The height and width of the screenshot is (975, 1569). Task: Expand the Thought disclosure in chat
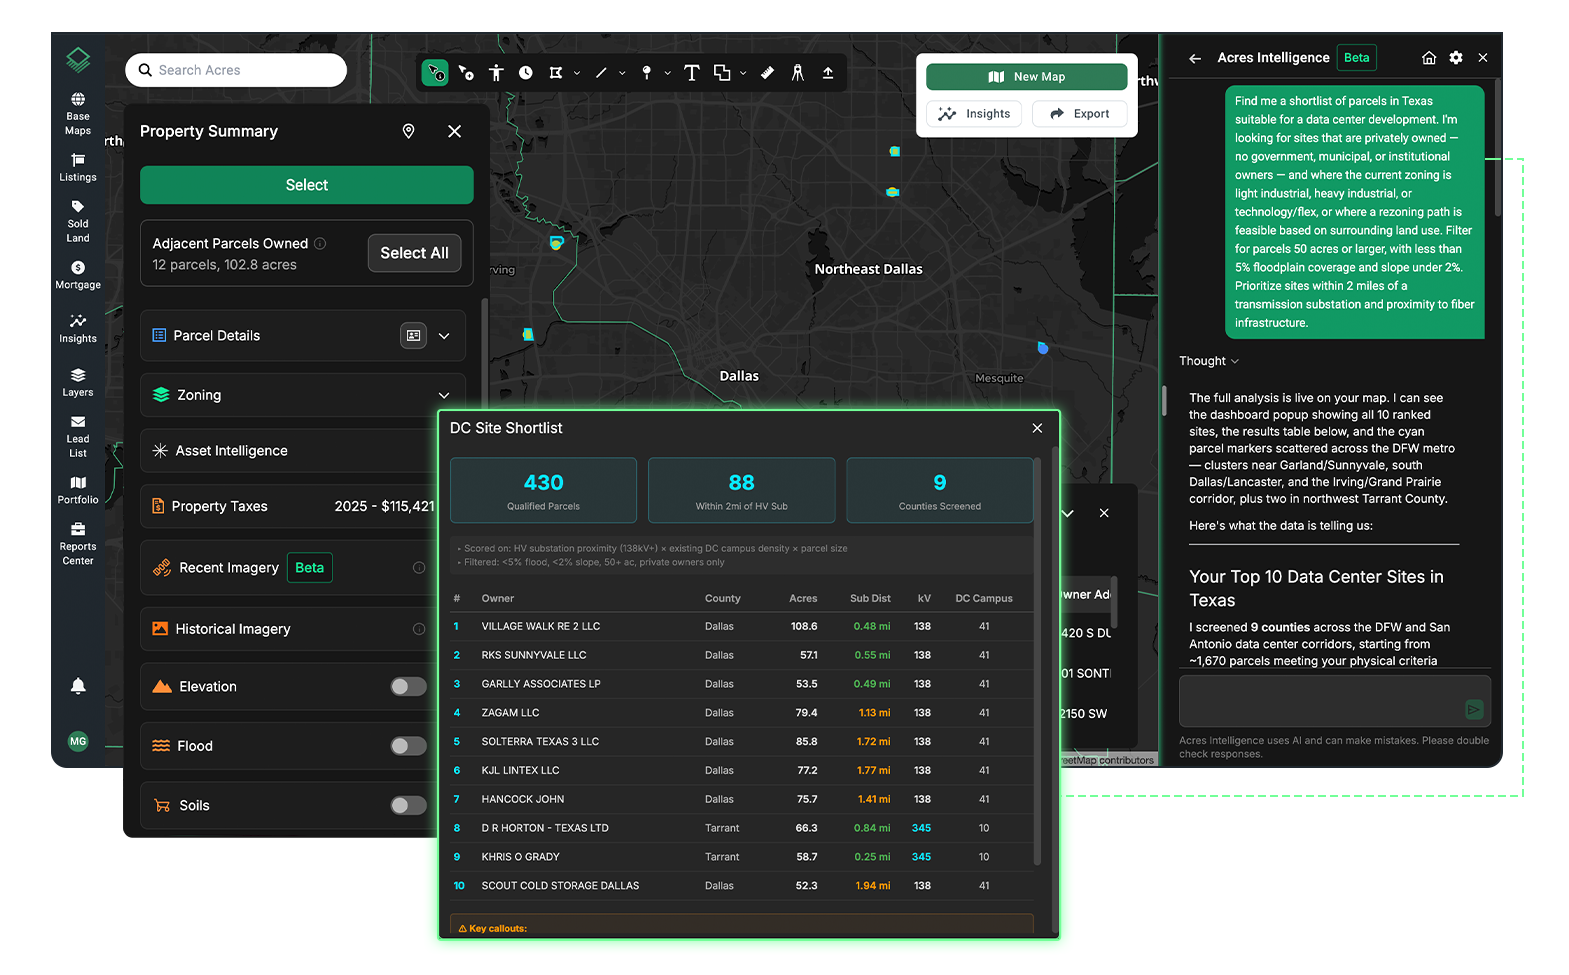[x=1208, y=361]
